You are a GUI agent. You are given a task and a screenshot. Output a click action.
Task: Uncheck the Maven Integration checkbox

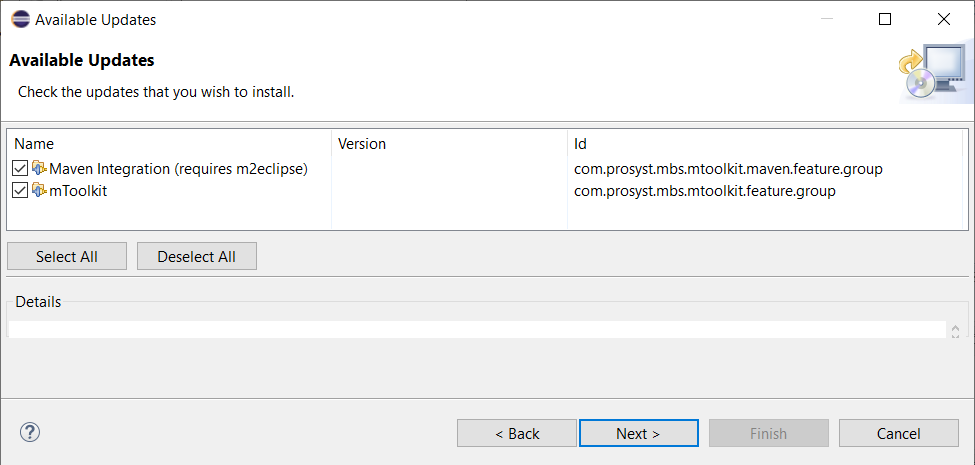(21, 168)
